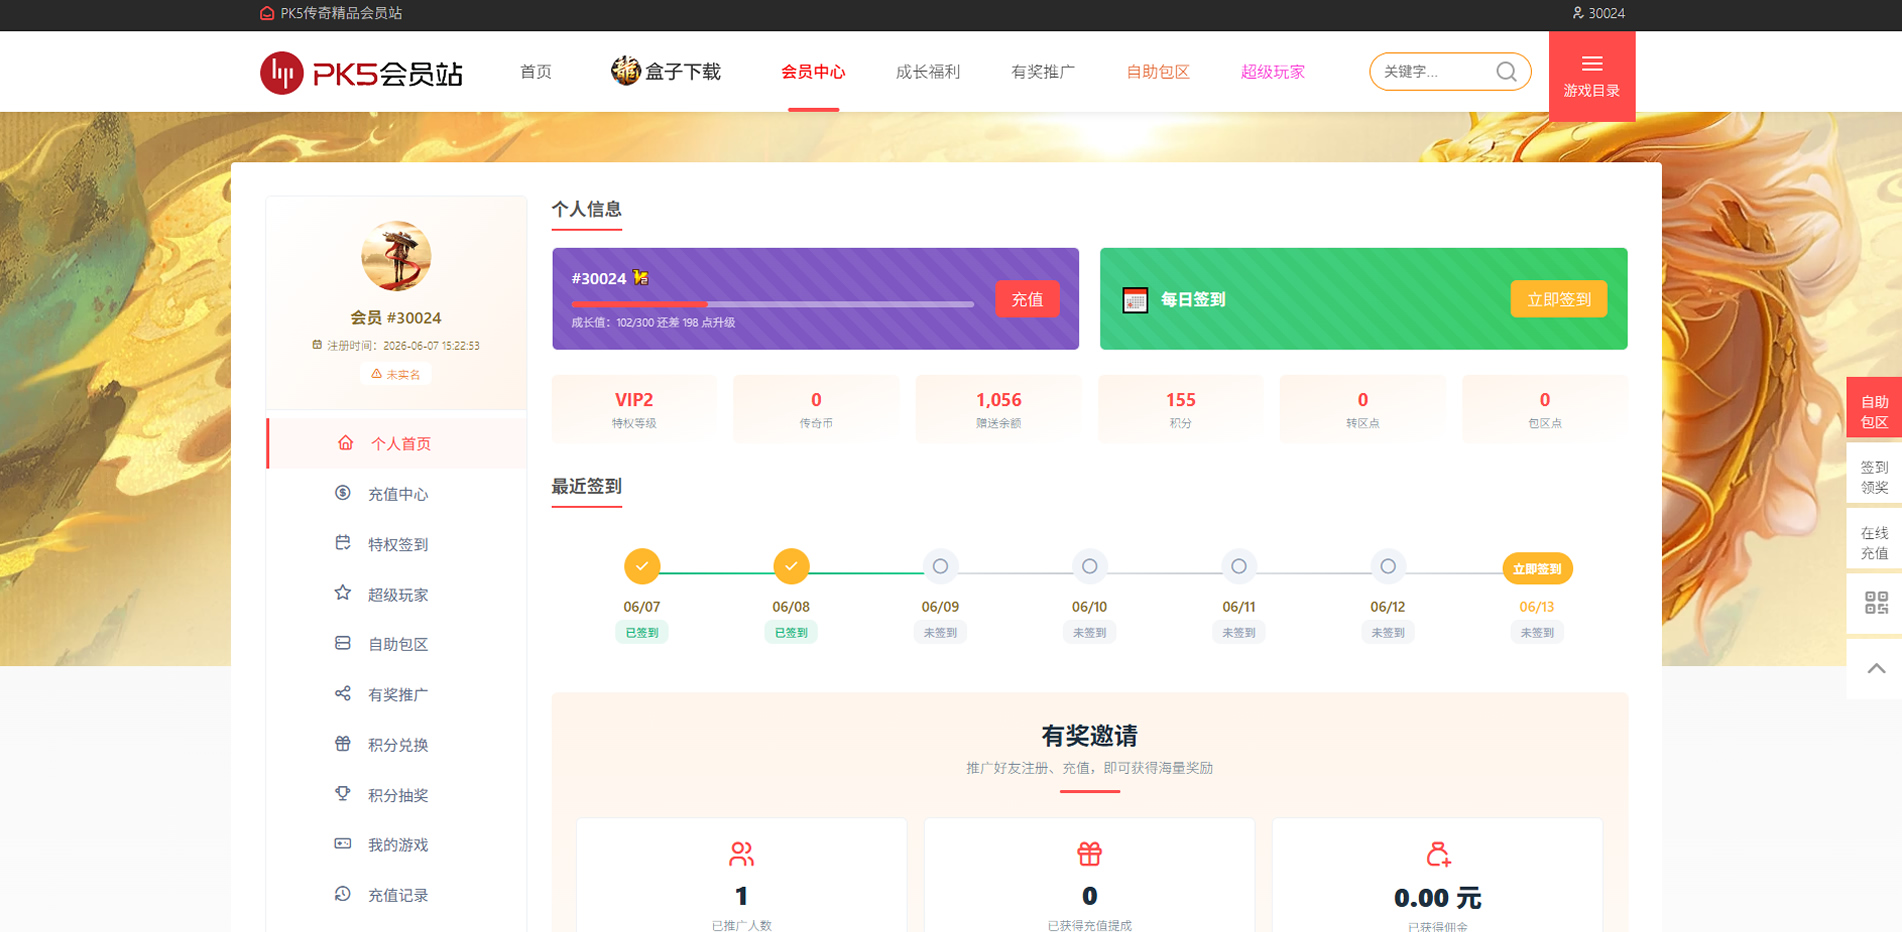Click the 0 包区点 card
The width and height of the screenshot is (1902, 932).
click(1544, 409)
